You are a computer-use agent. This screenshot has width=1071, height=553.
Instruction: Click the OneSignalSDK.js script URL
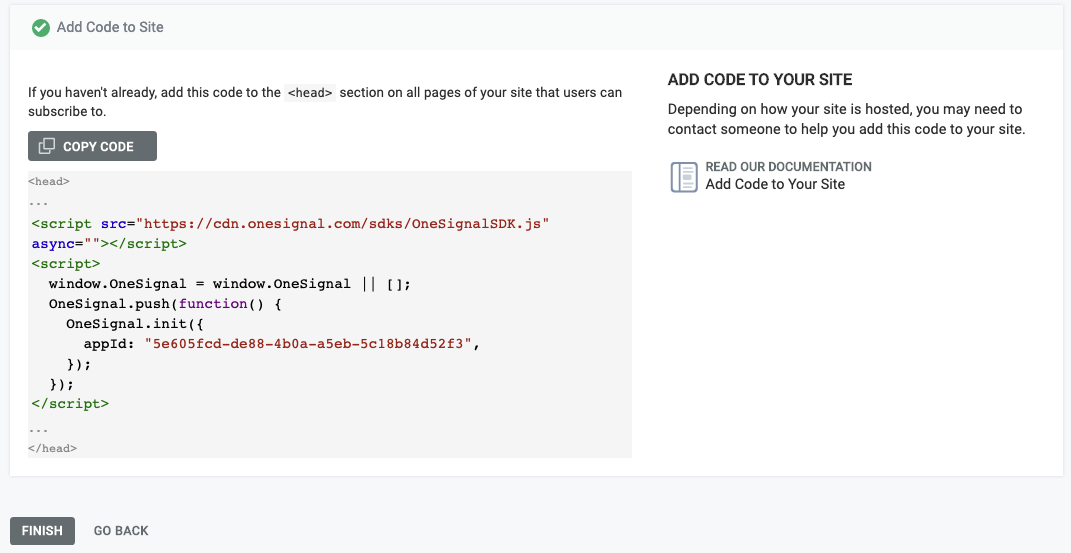343,224
